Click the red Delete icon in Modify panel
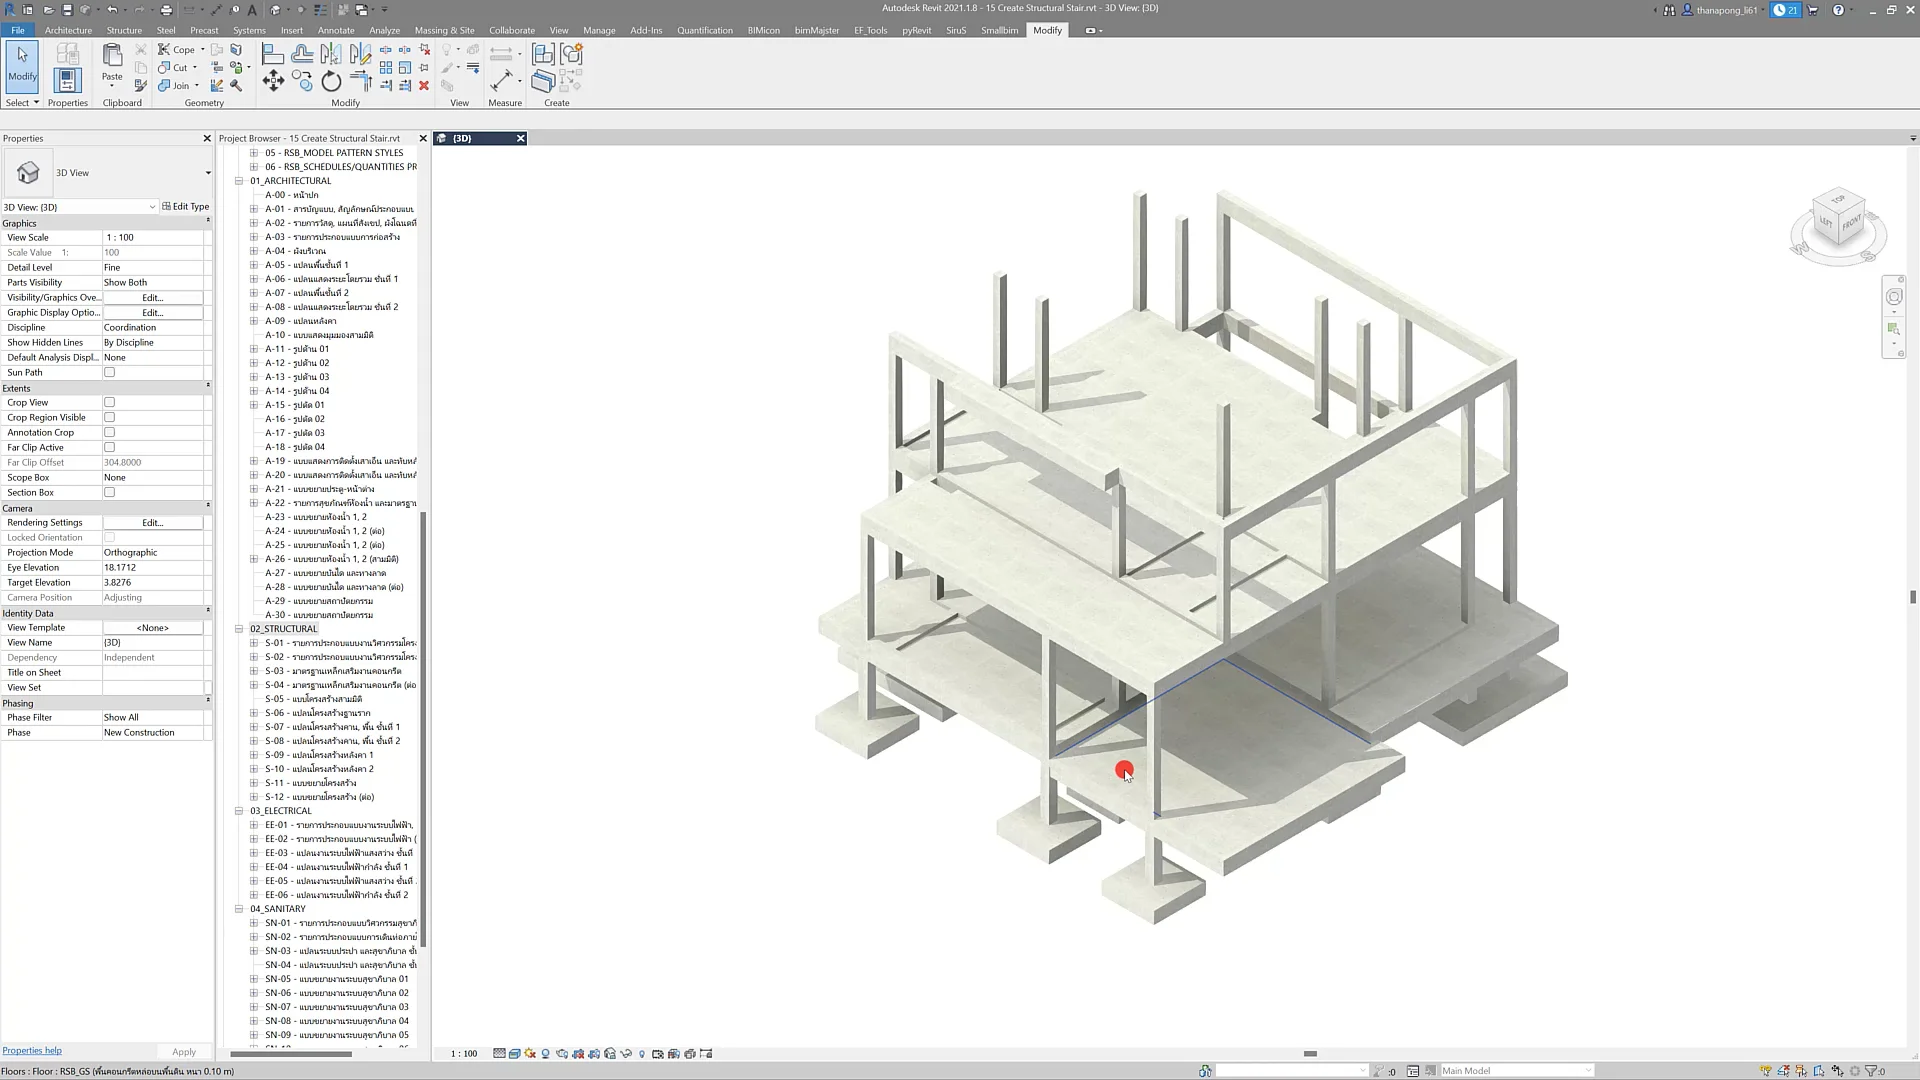The image size is (1920, 1080). (424, 86)
